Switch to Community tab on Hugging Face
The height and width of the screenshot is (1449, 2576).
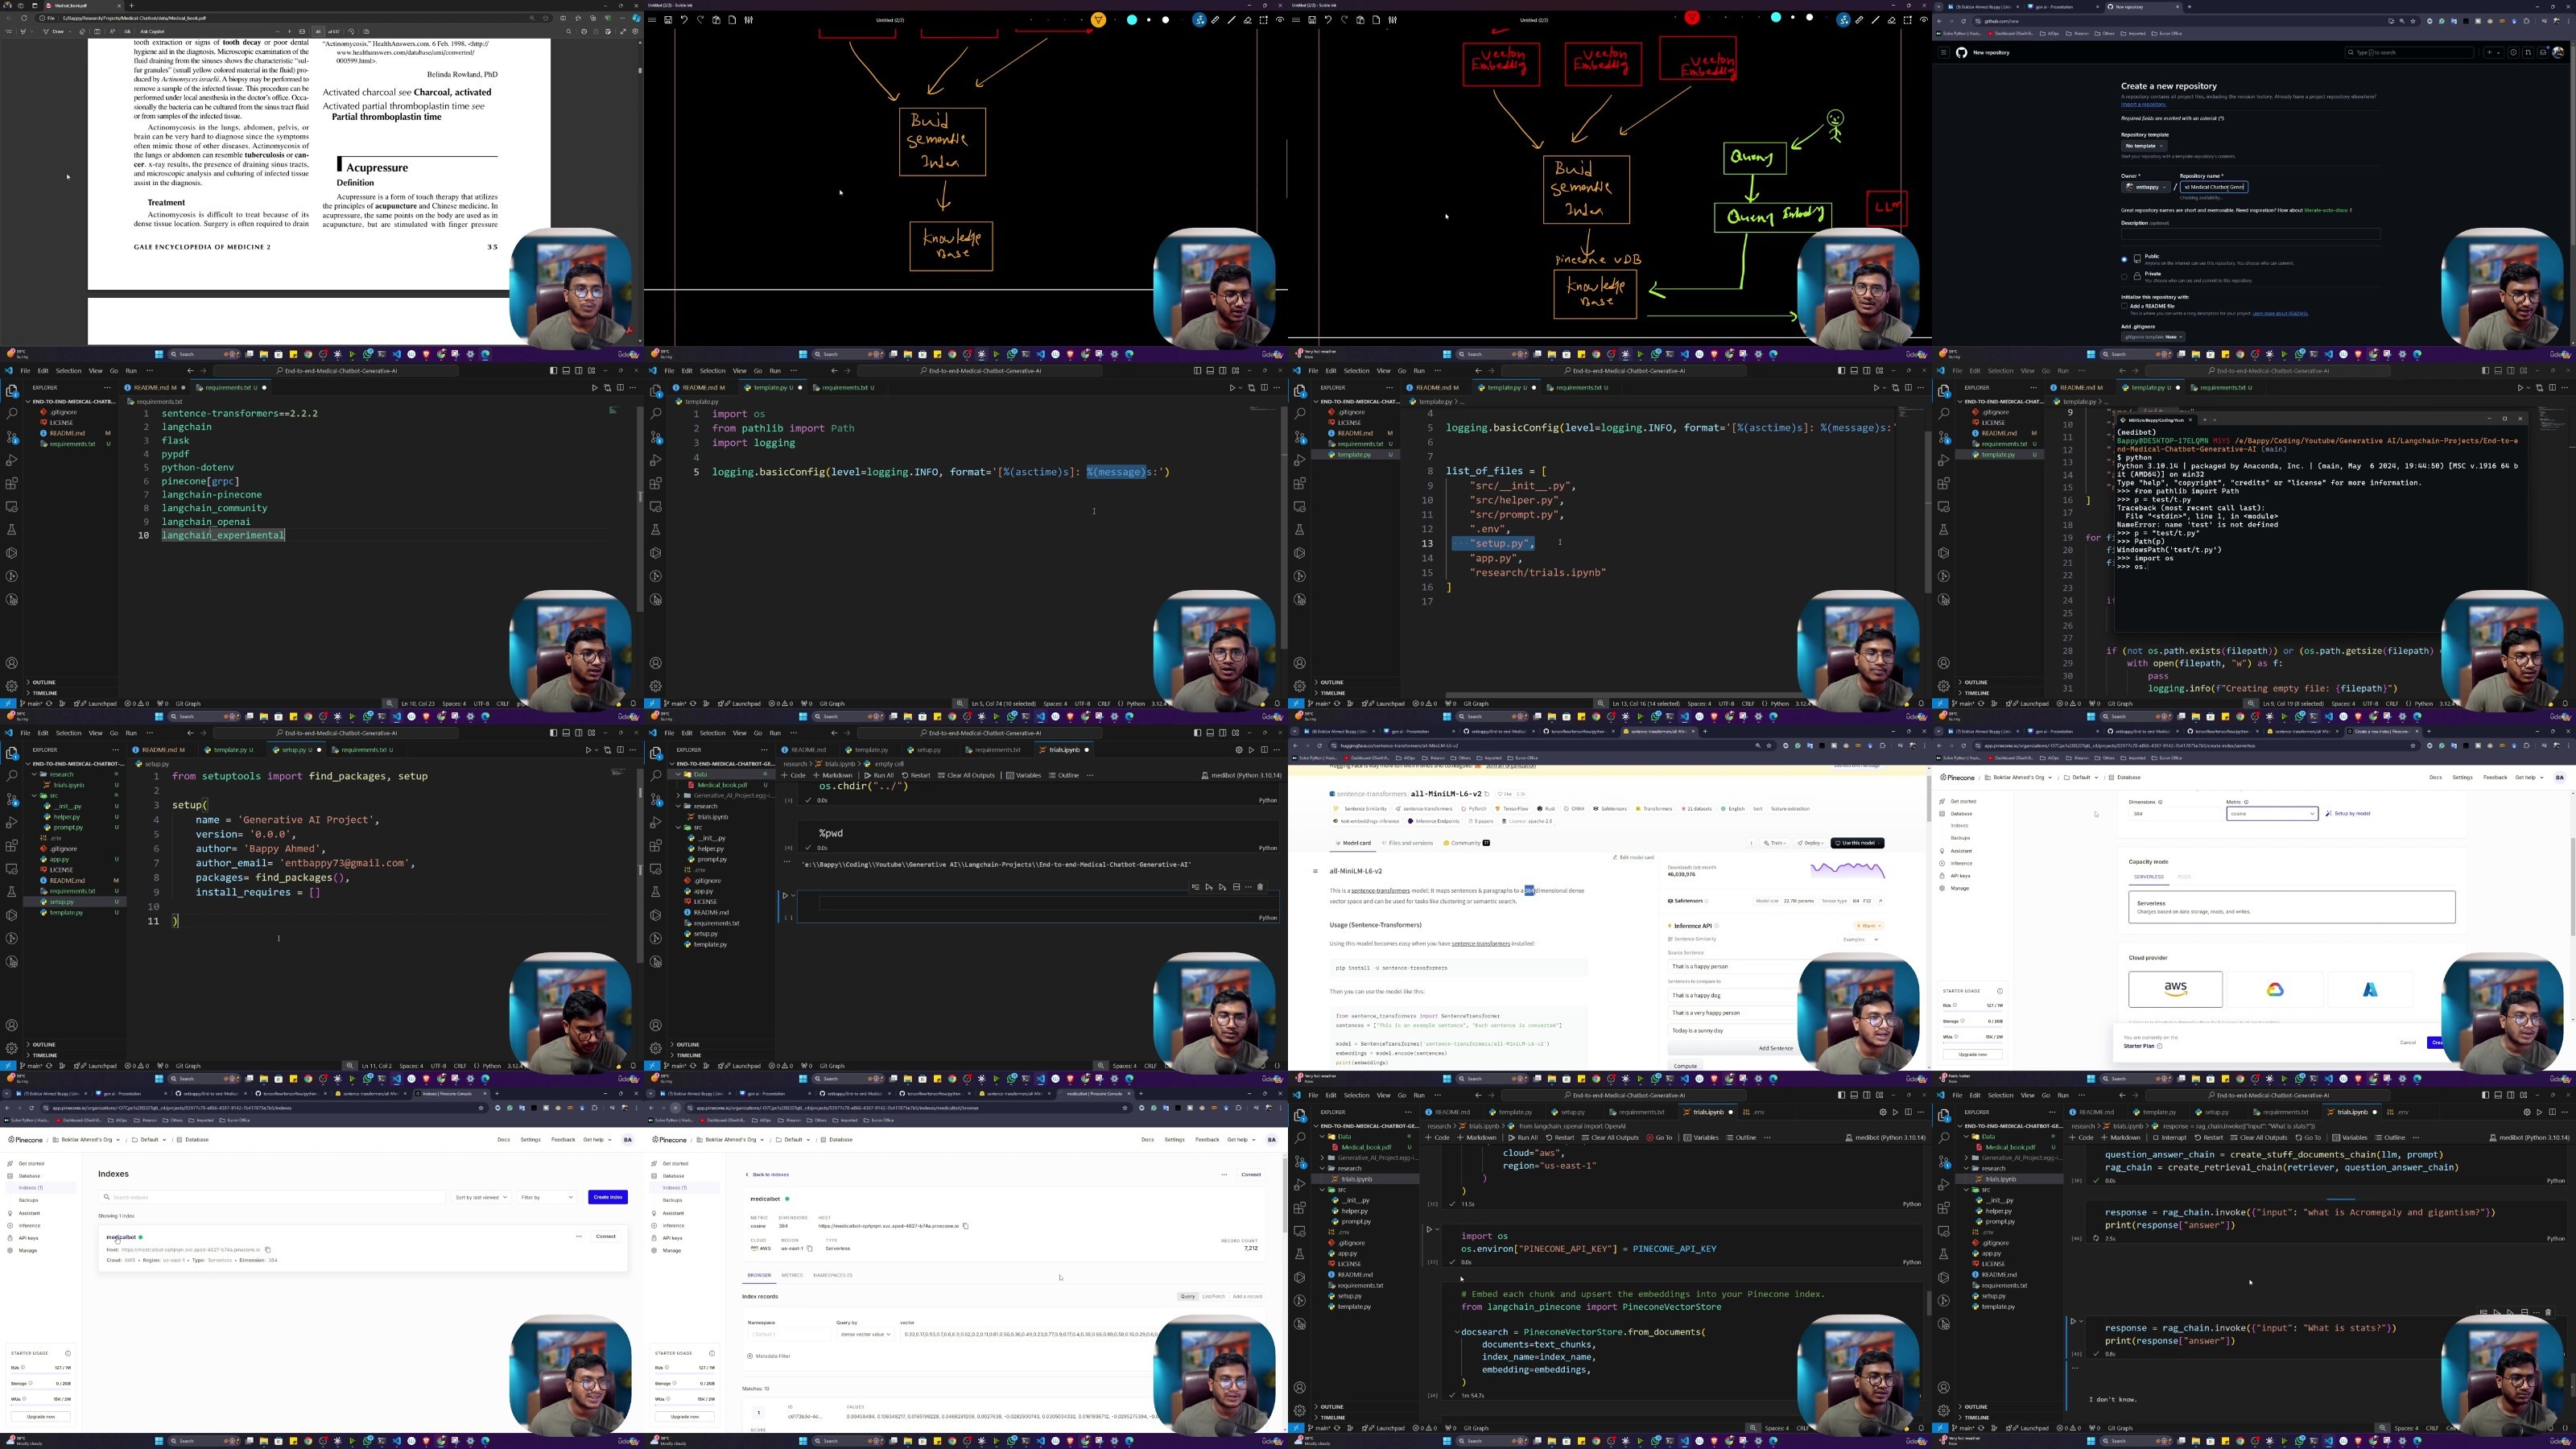coord(1467,843)
